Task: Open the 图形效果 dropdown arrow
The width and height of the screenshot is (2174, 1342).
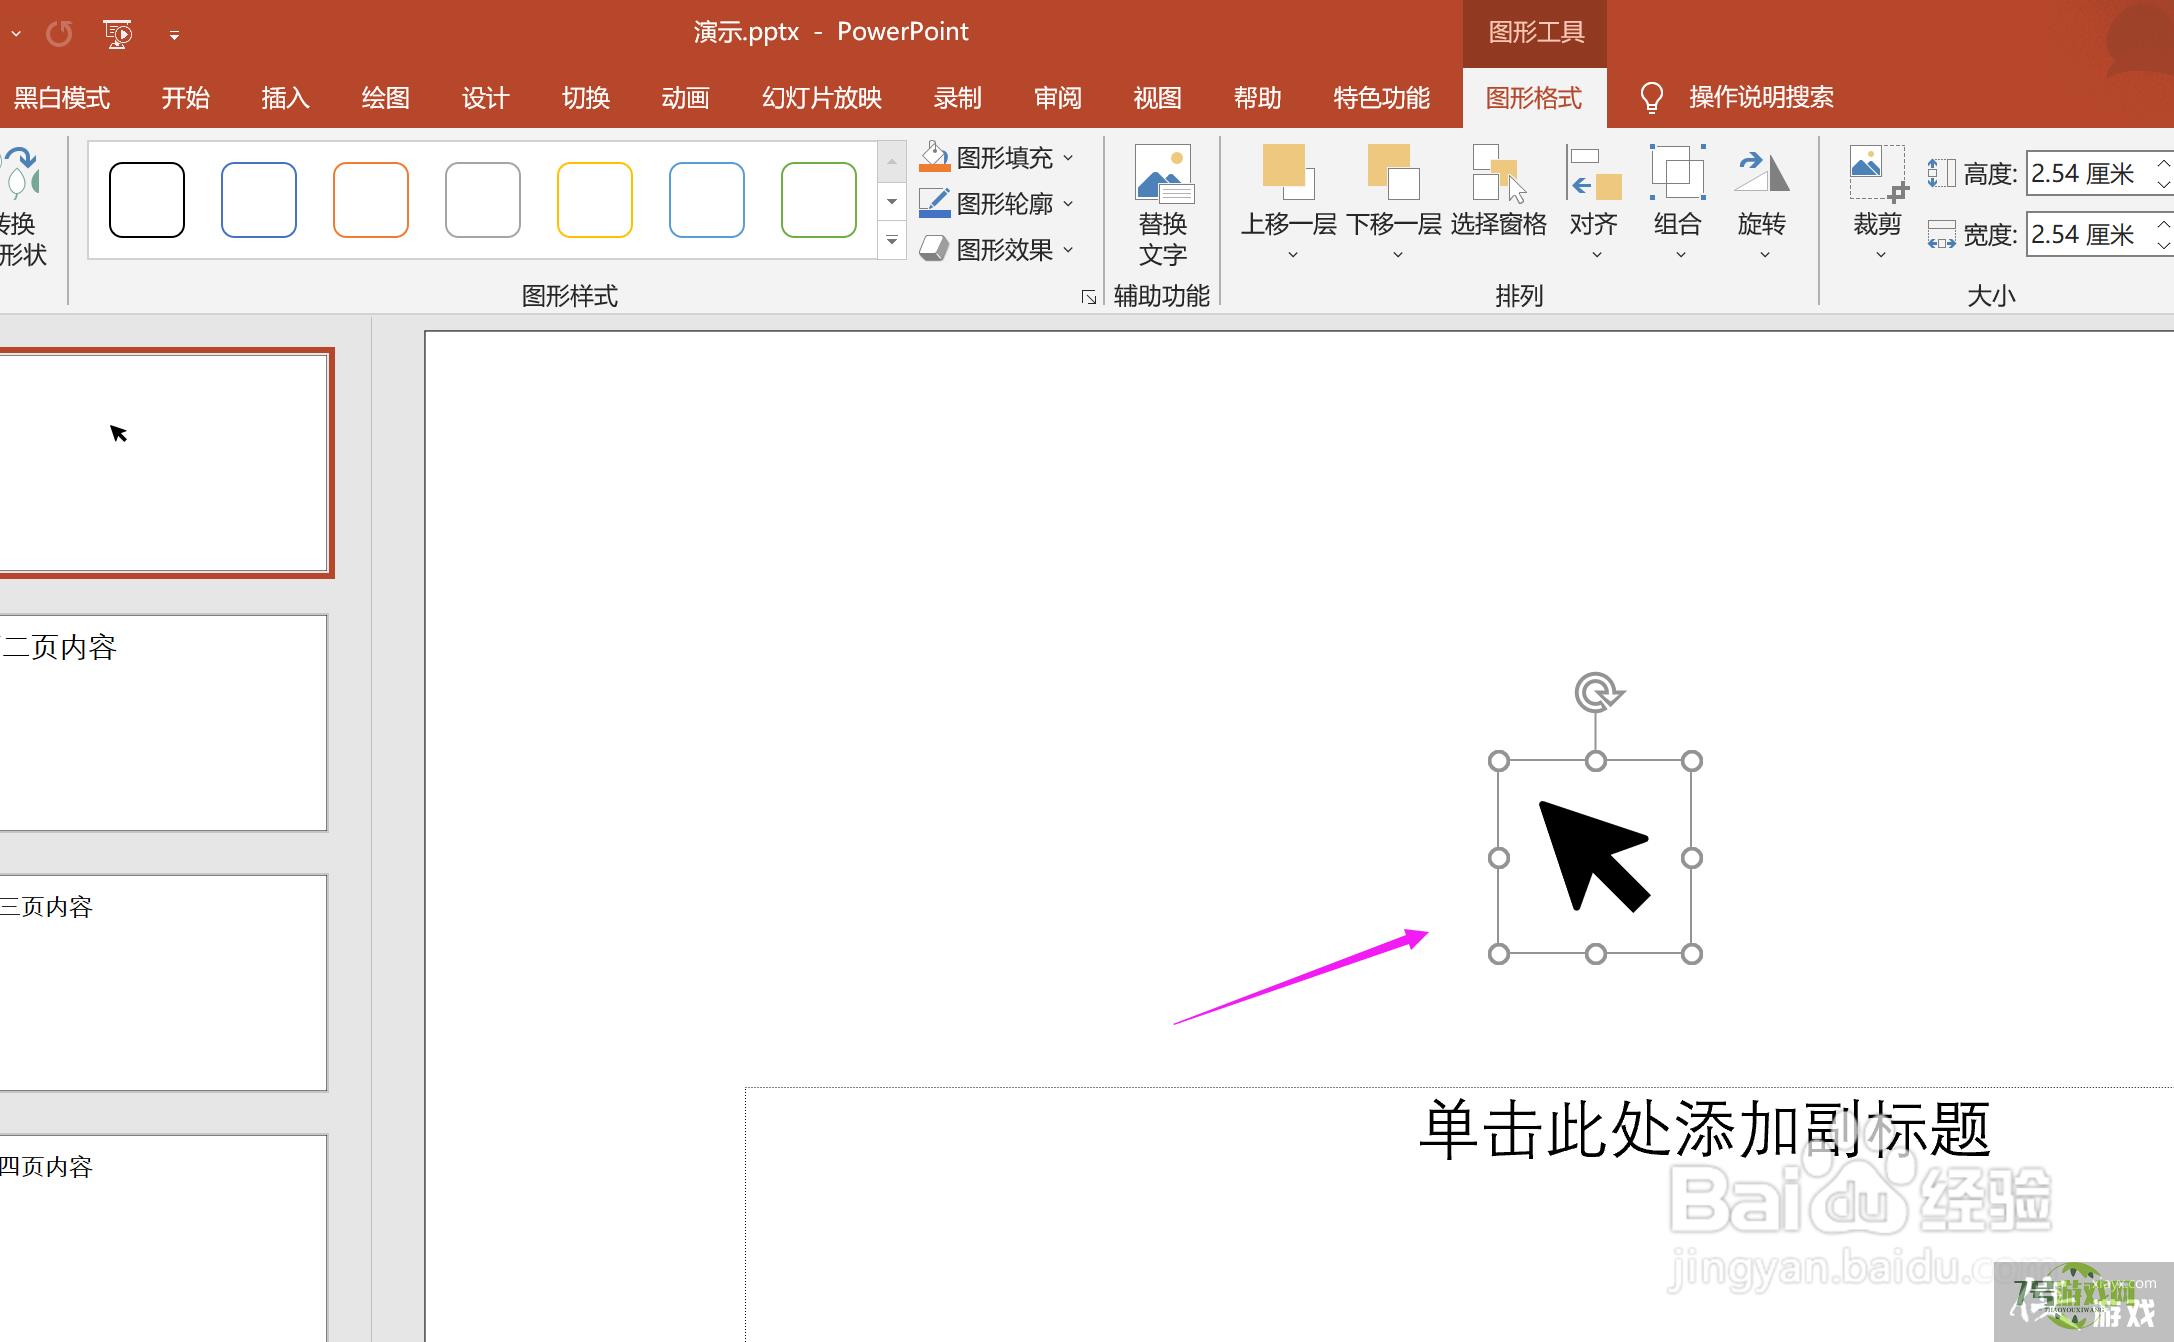Action: [1068, 250]
